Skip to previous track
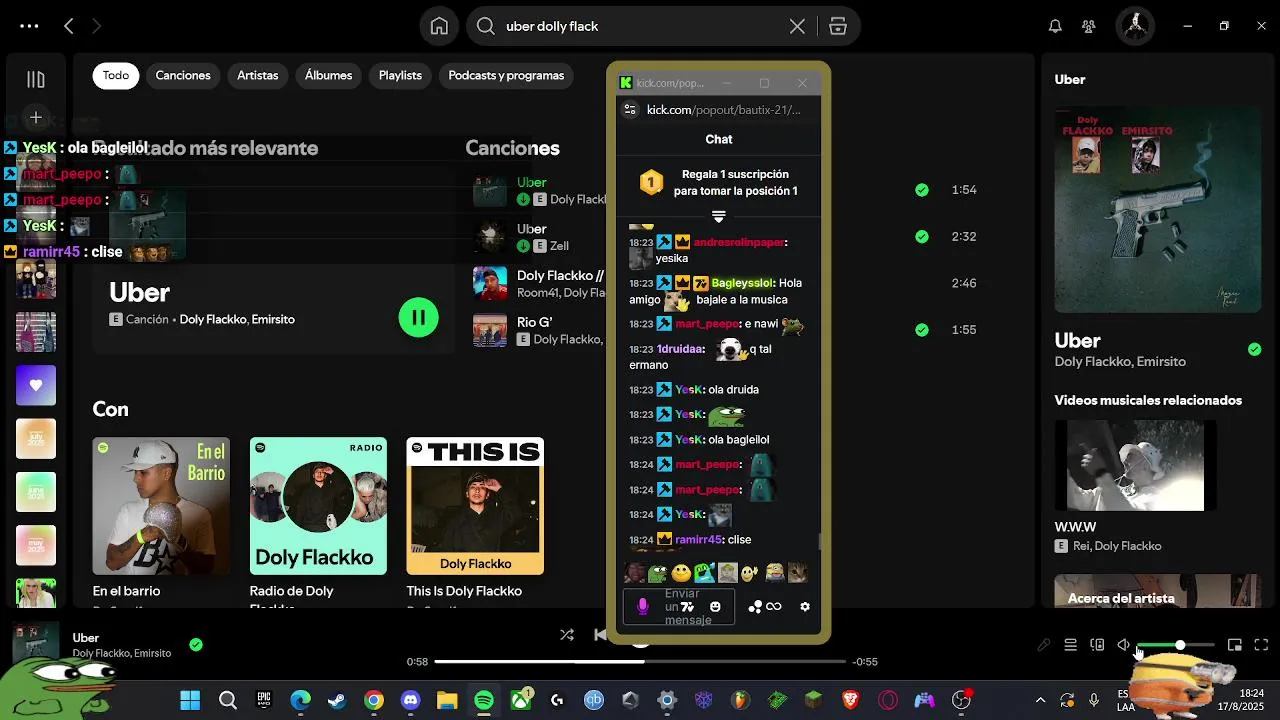The width and height of the screenshot is (1280, 720). pos(600,634)
